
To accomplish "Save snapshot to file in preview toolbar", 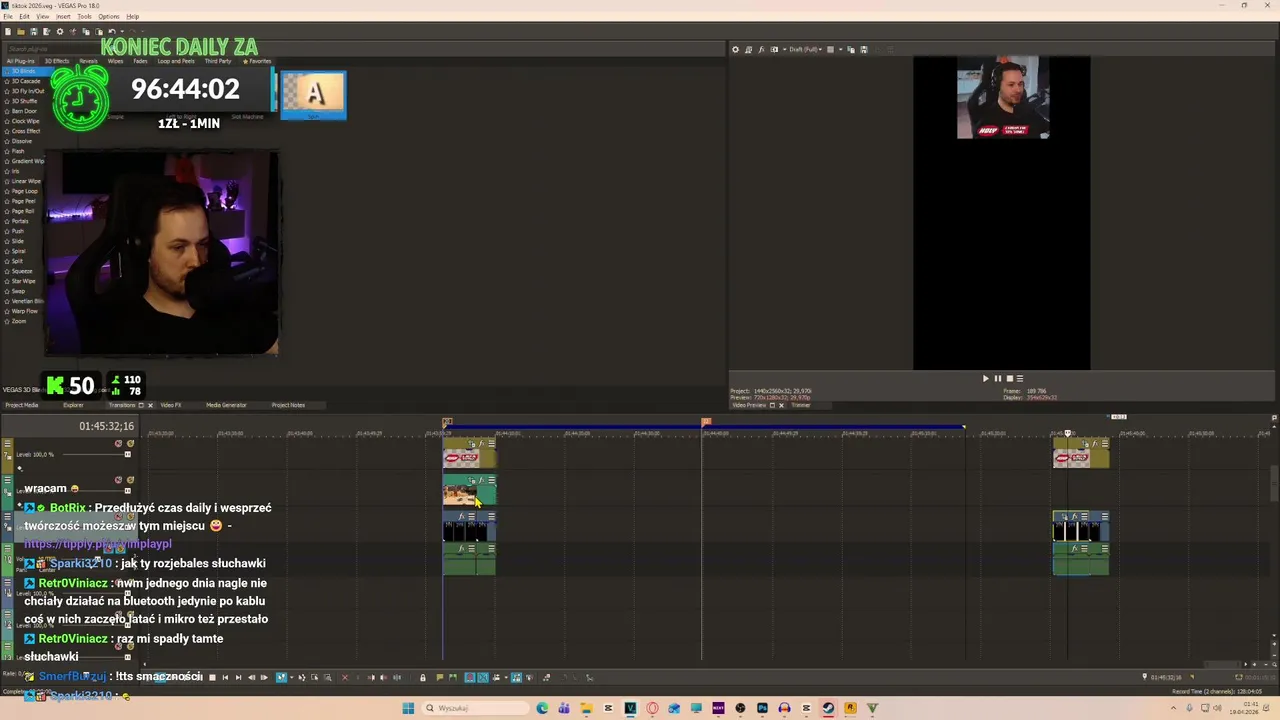I will click(864, 50).
